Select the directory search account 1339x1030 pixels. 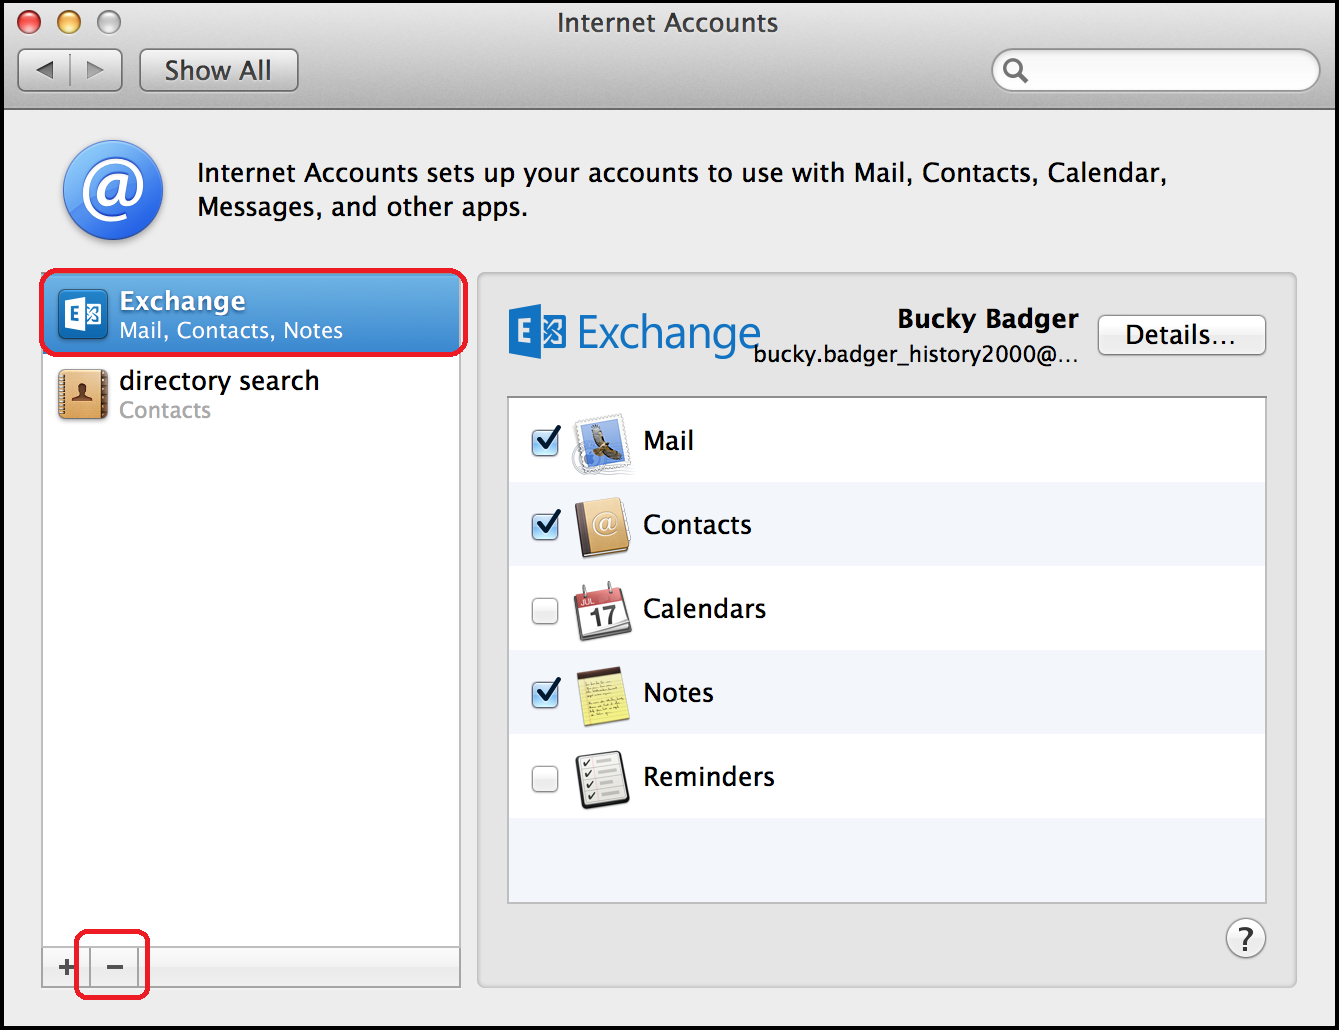pyautogui.click(x=251, y=394)
